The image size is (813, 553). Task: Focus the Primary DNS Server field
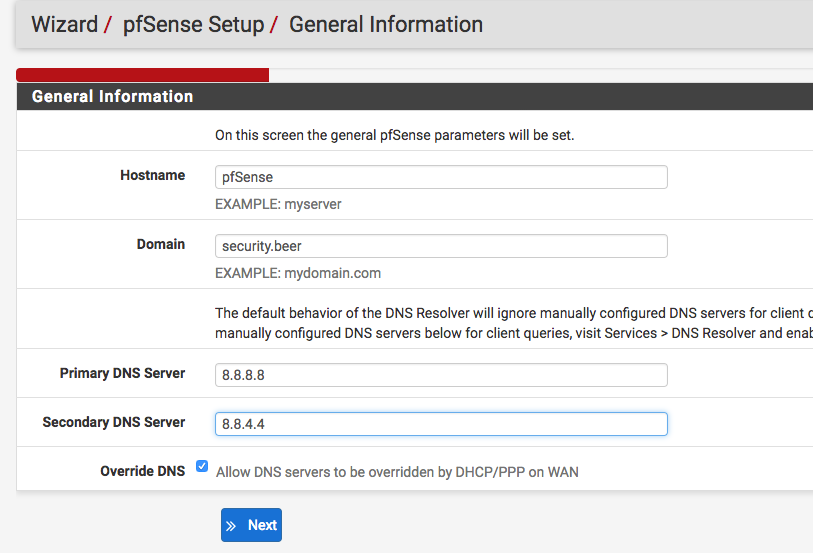point(441,375)
